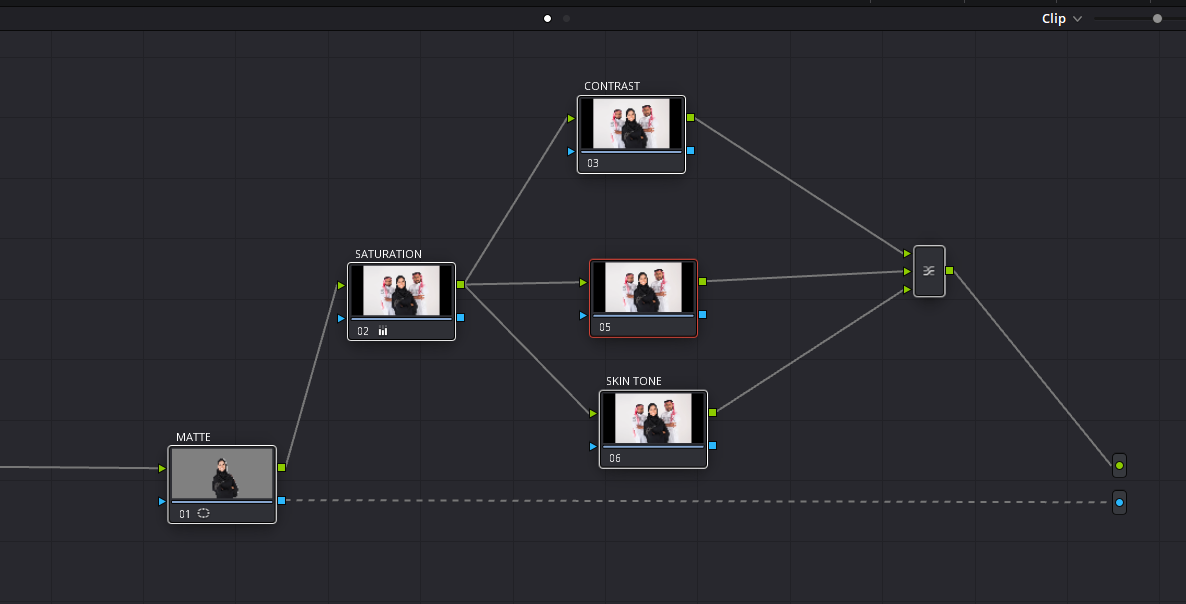Click green RGB output of CONTRAST node
The height and width of the screenshot is (604, 1186).
[691, 118]
